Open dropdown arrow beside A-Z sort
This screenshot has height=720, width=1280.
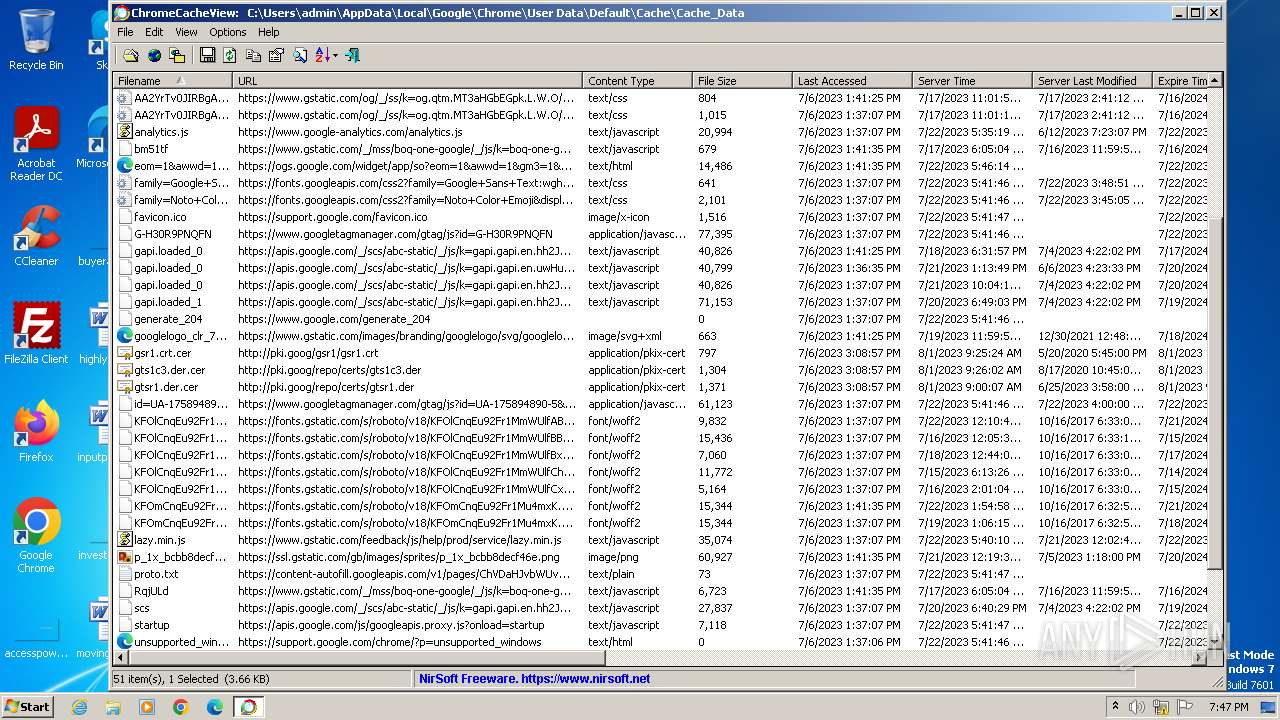[335, 56]
